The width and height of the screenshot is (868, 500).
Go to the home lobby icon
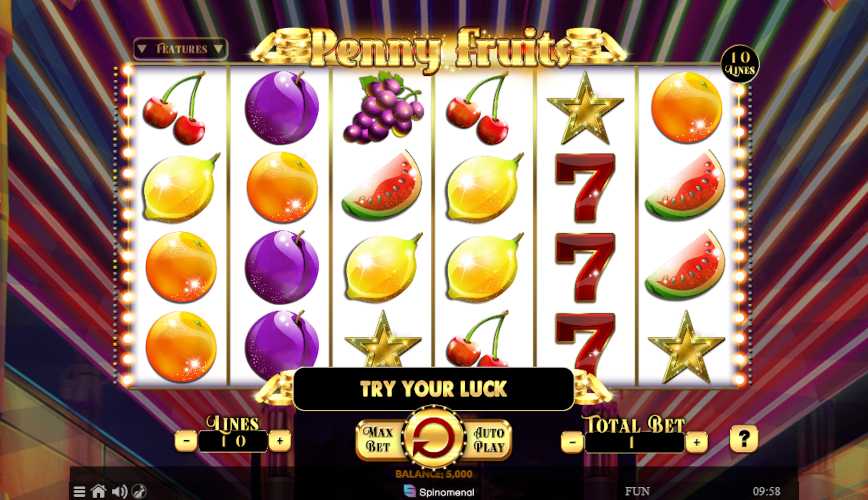(x=99, y=491)
